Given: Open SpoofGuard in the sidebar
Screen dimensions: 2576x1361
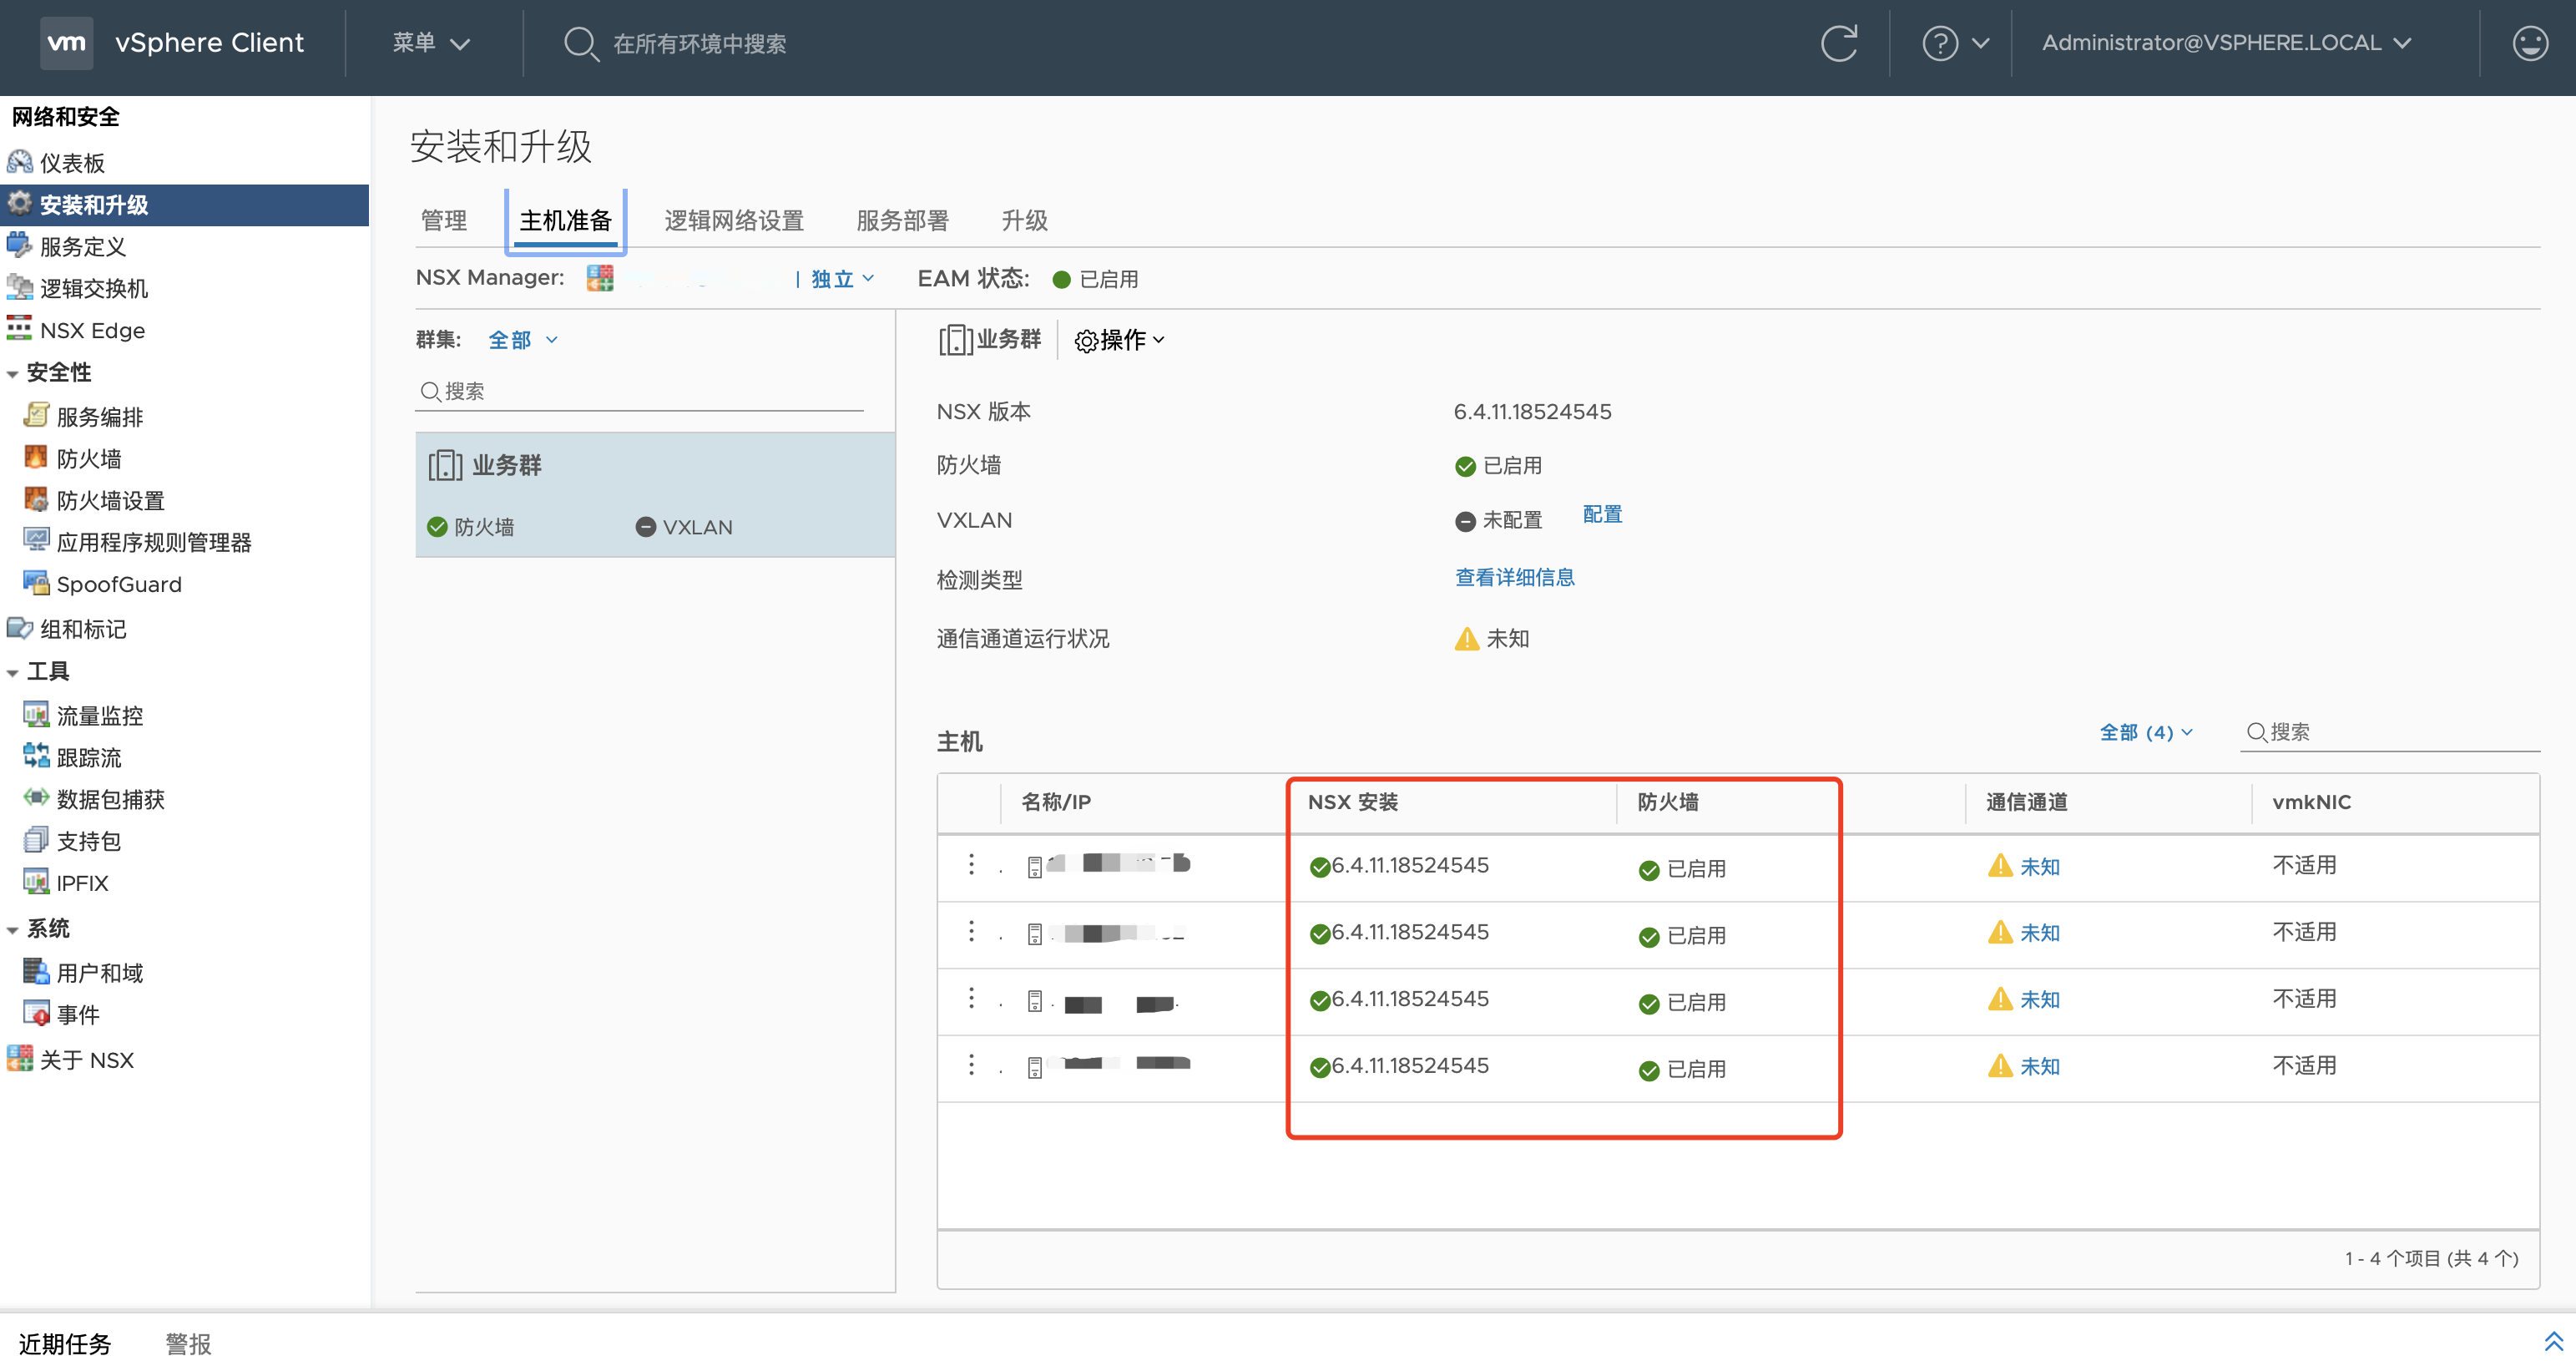Looking at the screenshot, I should coord(118,584).
